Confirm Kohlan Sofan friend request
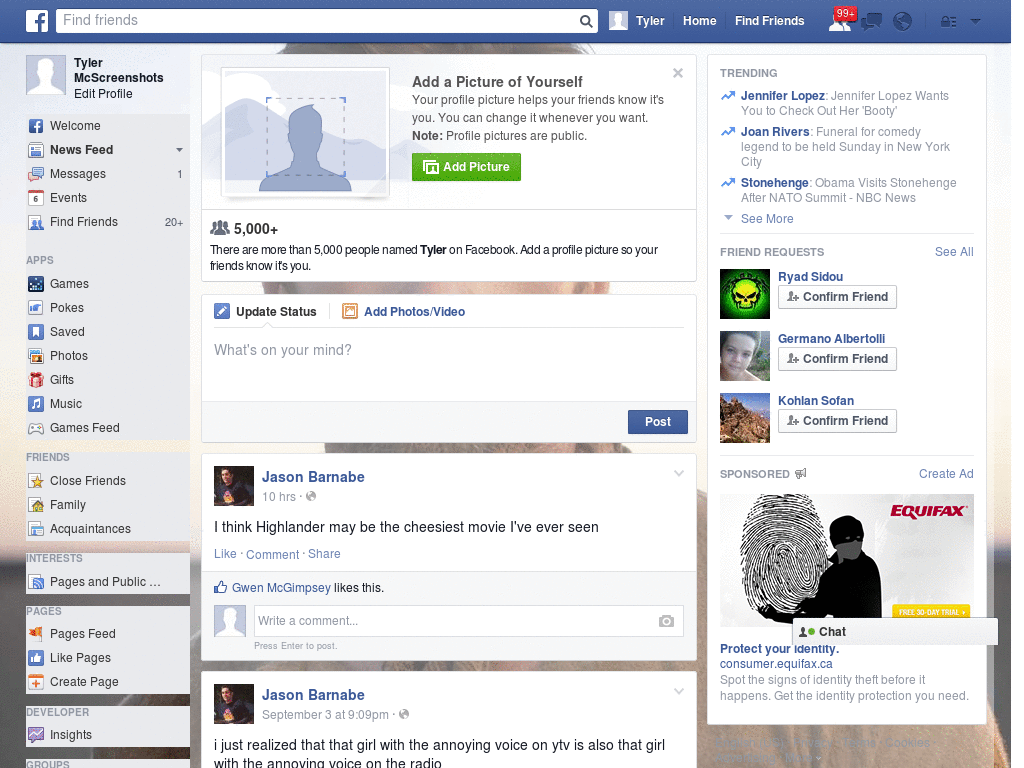Screen dimensions: 1024x768 [x=837, y=421]
